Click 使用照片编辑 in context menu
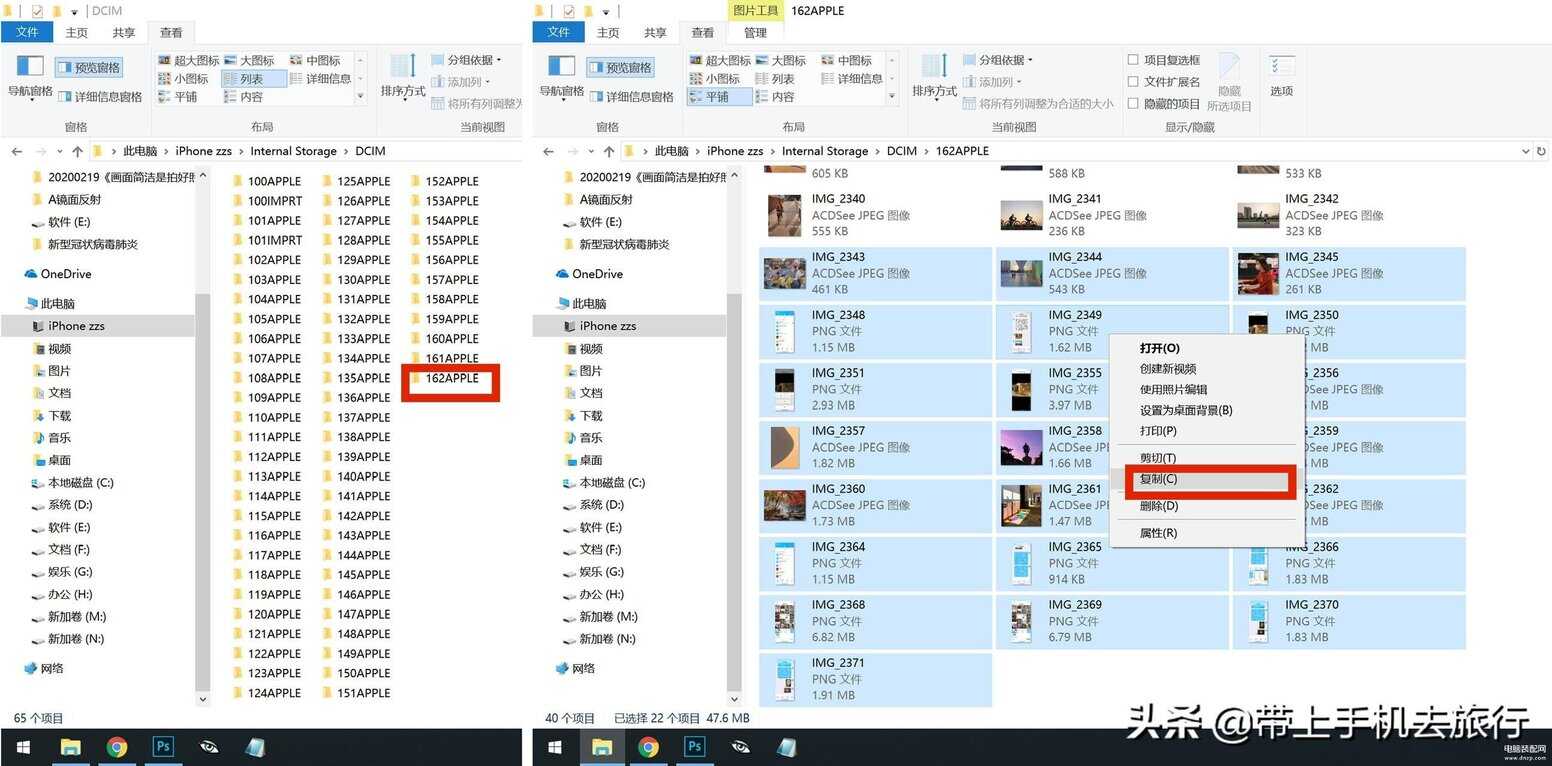This screenshot has height=766, width=1552. (1207, 389)
